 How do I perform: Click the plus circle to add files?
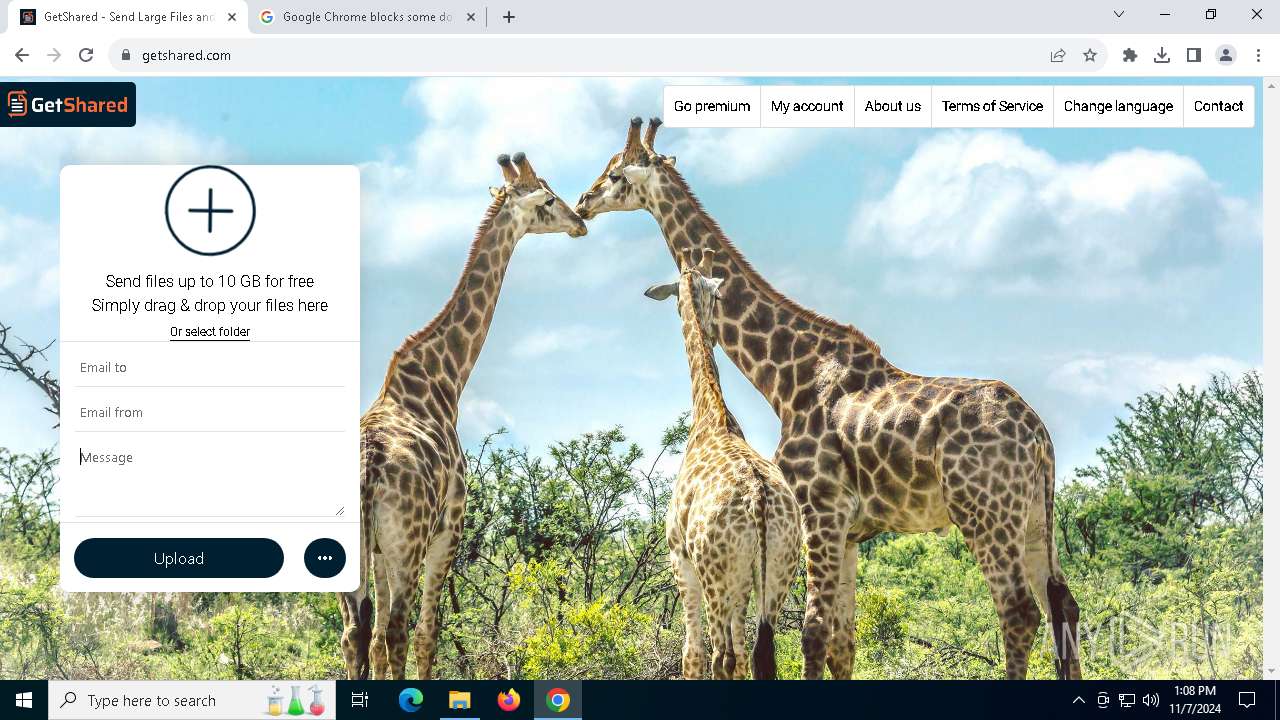pyautogui.click(x=210, y=211)
